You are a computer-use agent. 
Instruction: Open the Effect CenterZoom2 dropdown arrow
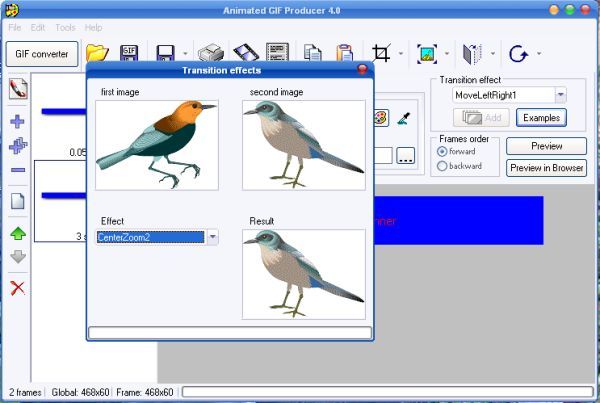pos(212,237)
